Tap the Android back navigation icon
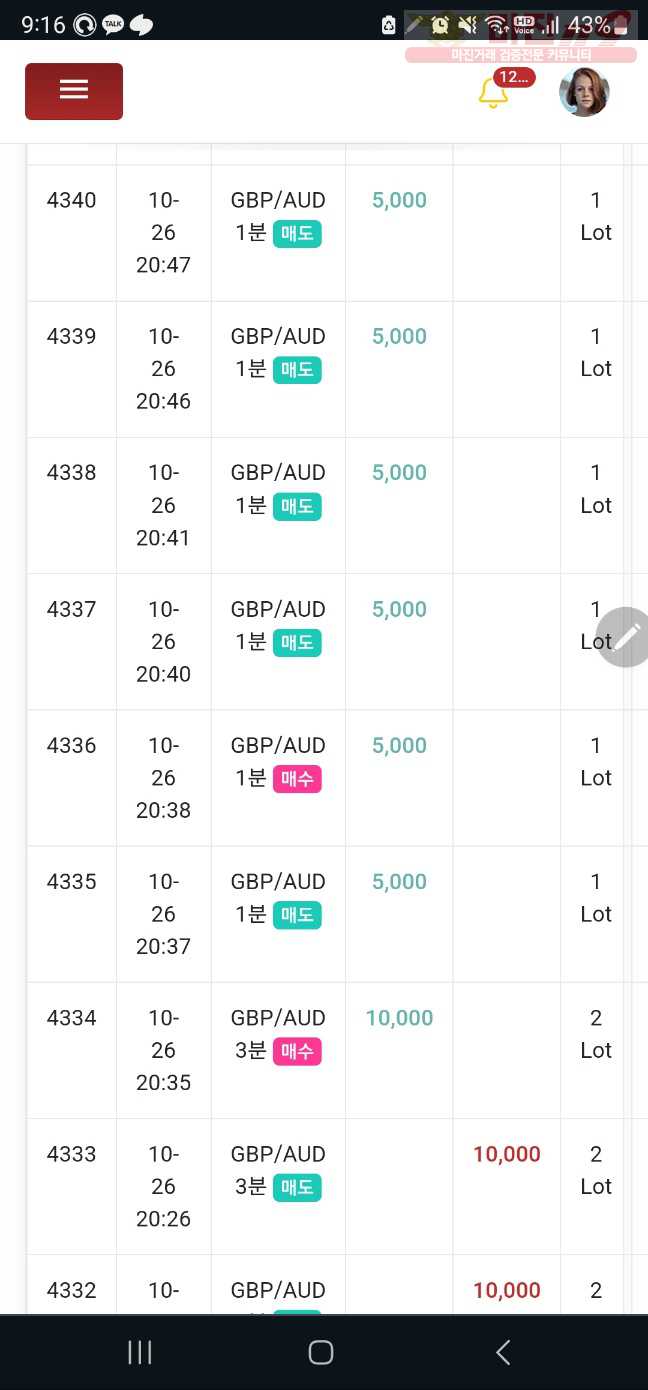 (x=503, y=1353)
